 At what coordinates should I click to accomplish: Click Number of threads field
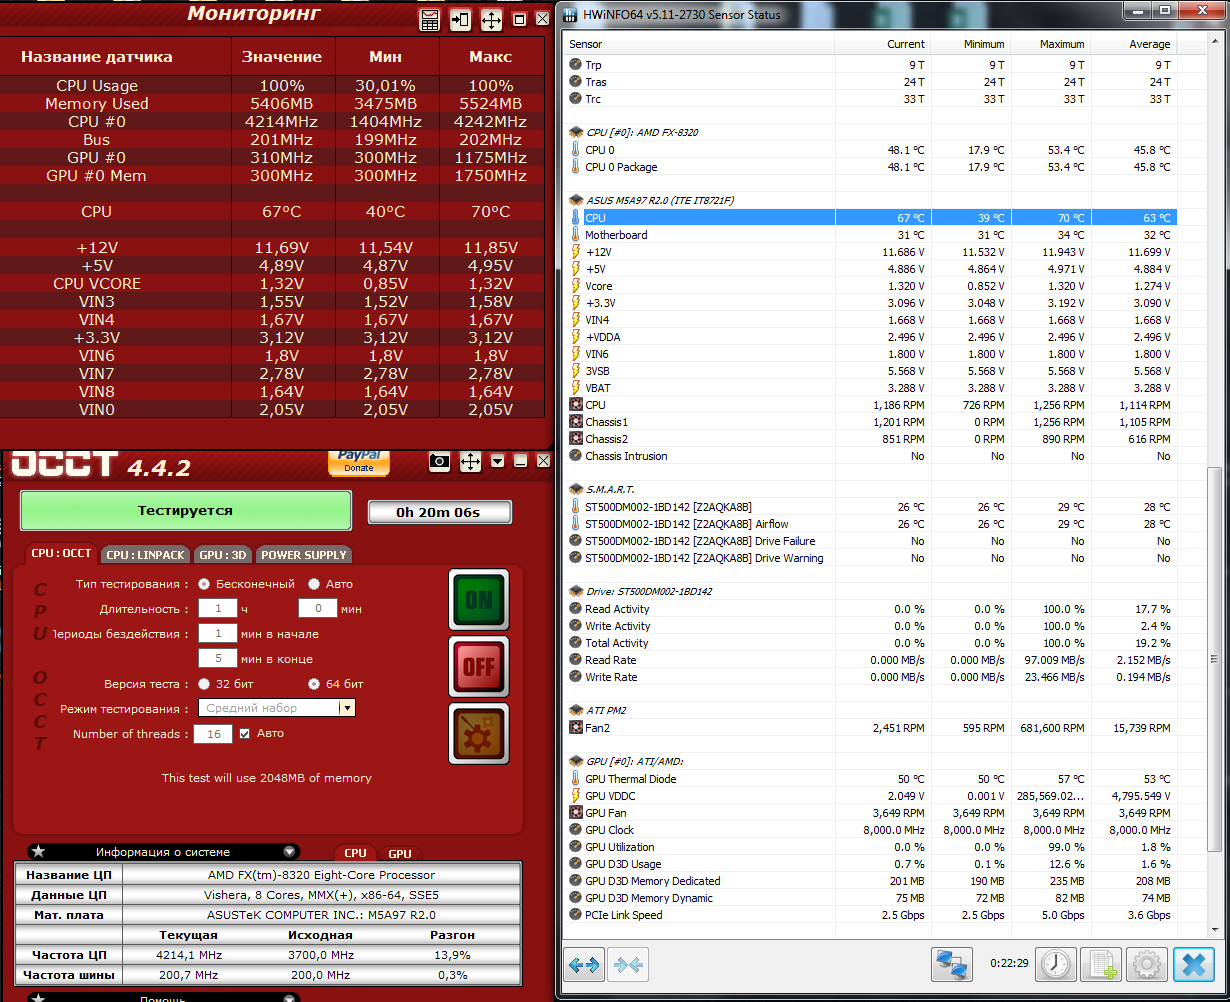(213, 734)
